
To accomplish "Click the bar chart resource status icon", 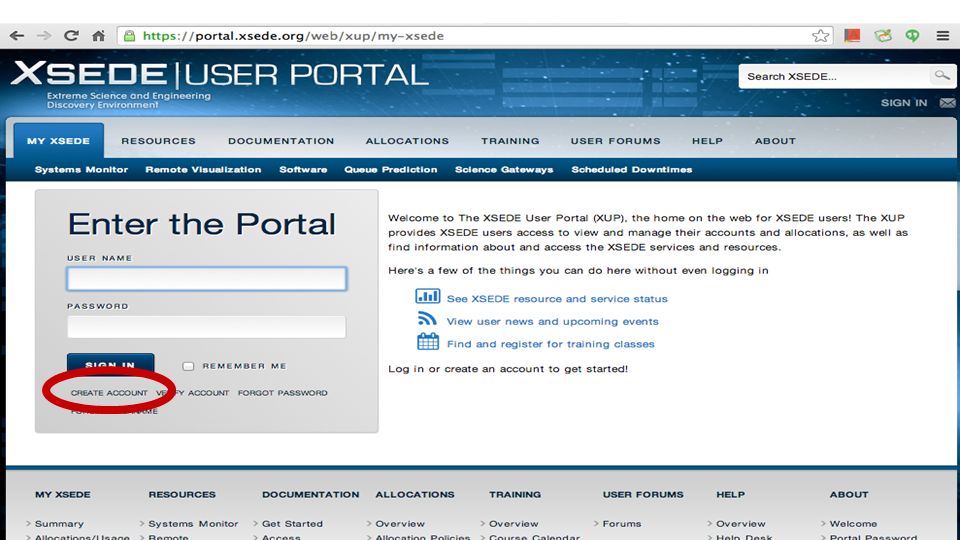I will click(427, 297).
